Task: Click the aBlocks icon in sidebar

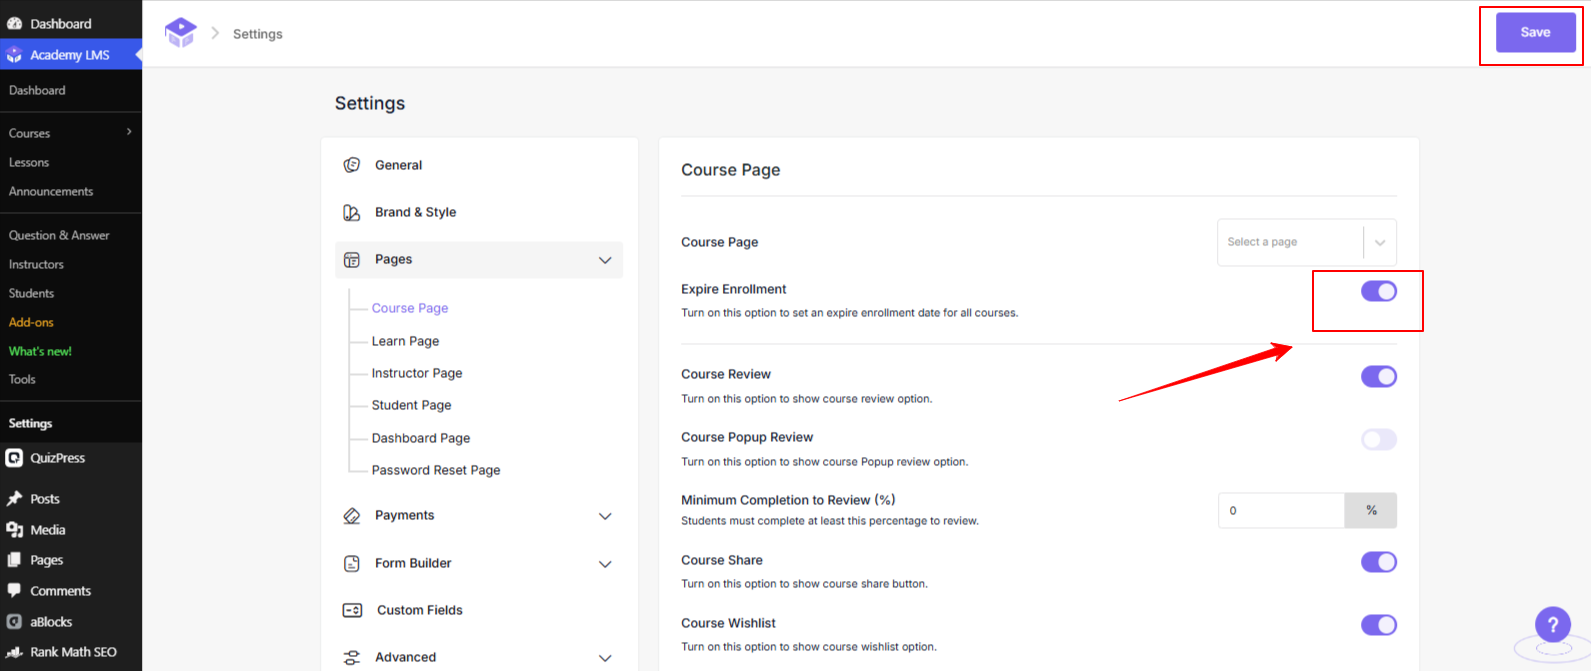Action: click(x=14, y=622)
